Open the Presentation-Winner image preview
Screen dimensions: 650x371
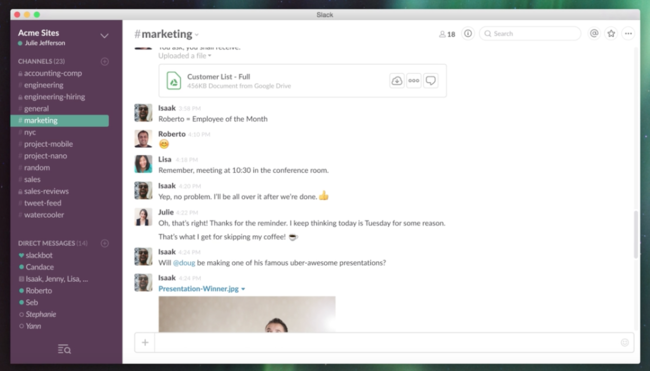[x=247, y=314]
